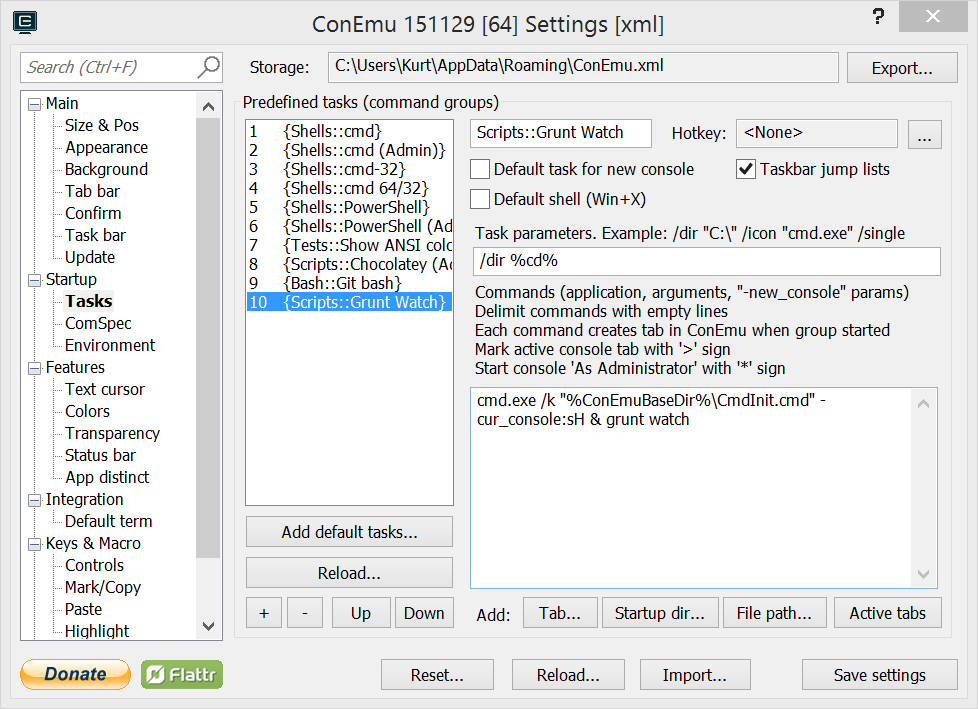Open Environment settings page
Screen dimensions: 978x709
[110, 345]
